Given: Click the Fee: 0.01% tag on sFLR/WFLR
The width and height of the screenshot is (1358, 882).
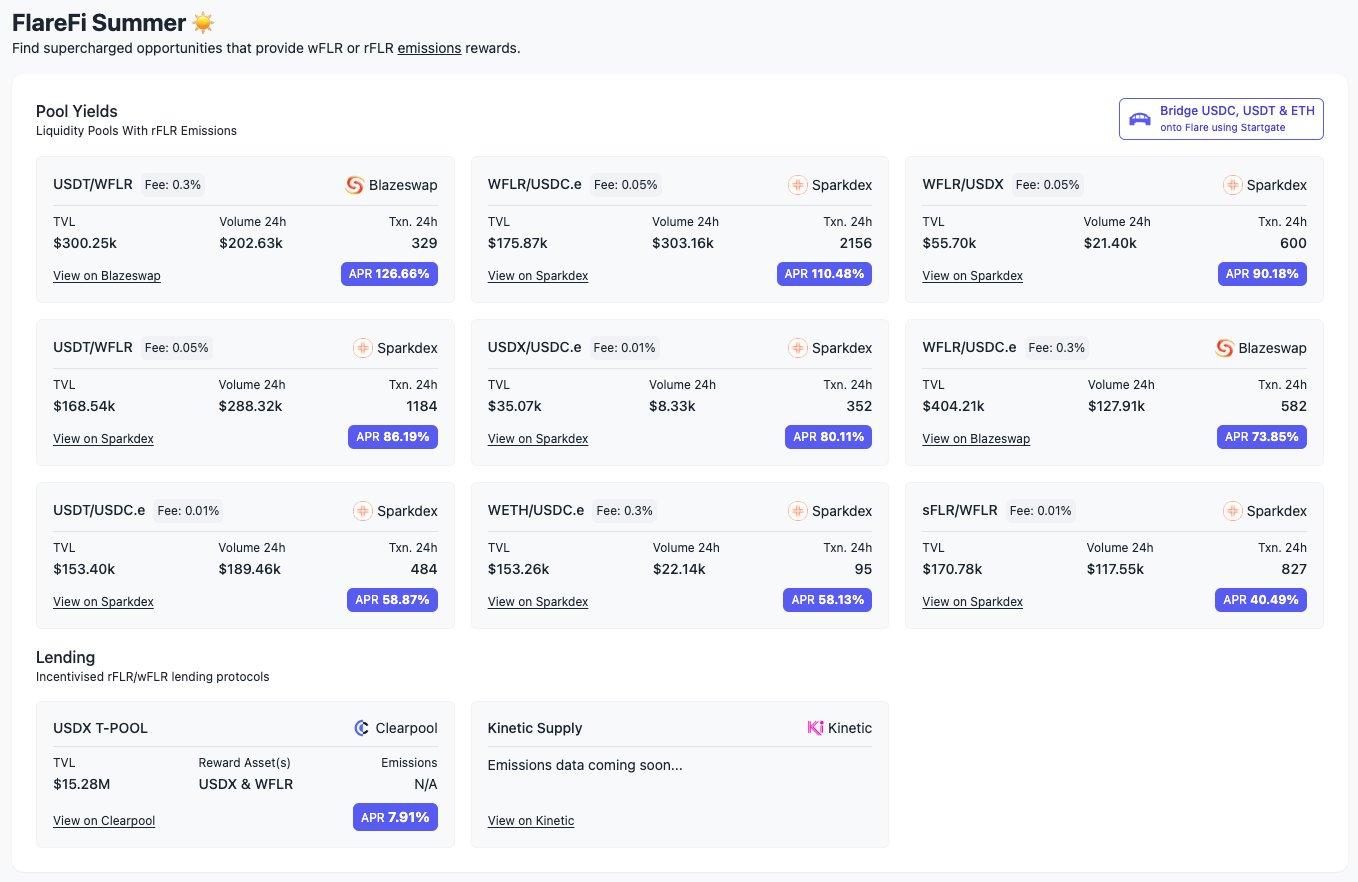Looking at the screenshot, I should (x=1041, y=511).
